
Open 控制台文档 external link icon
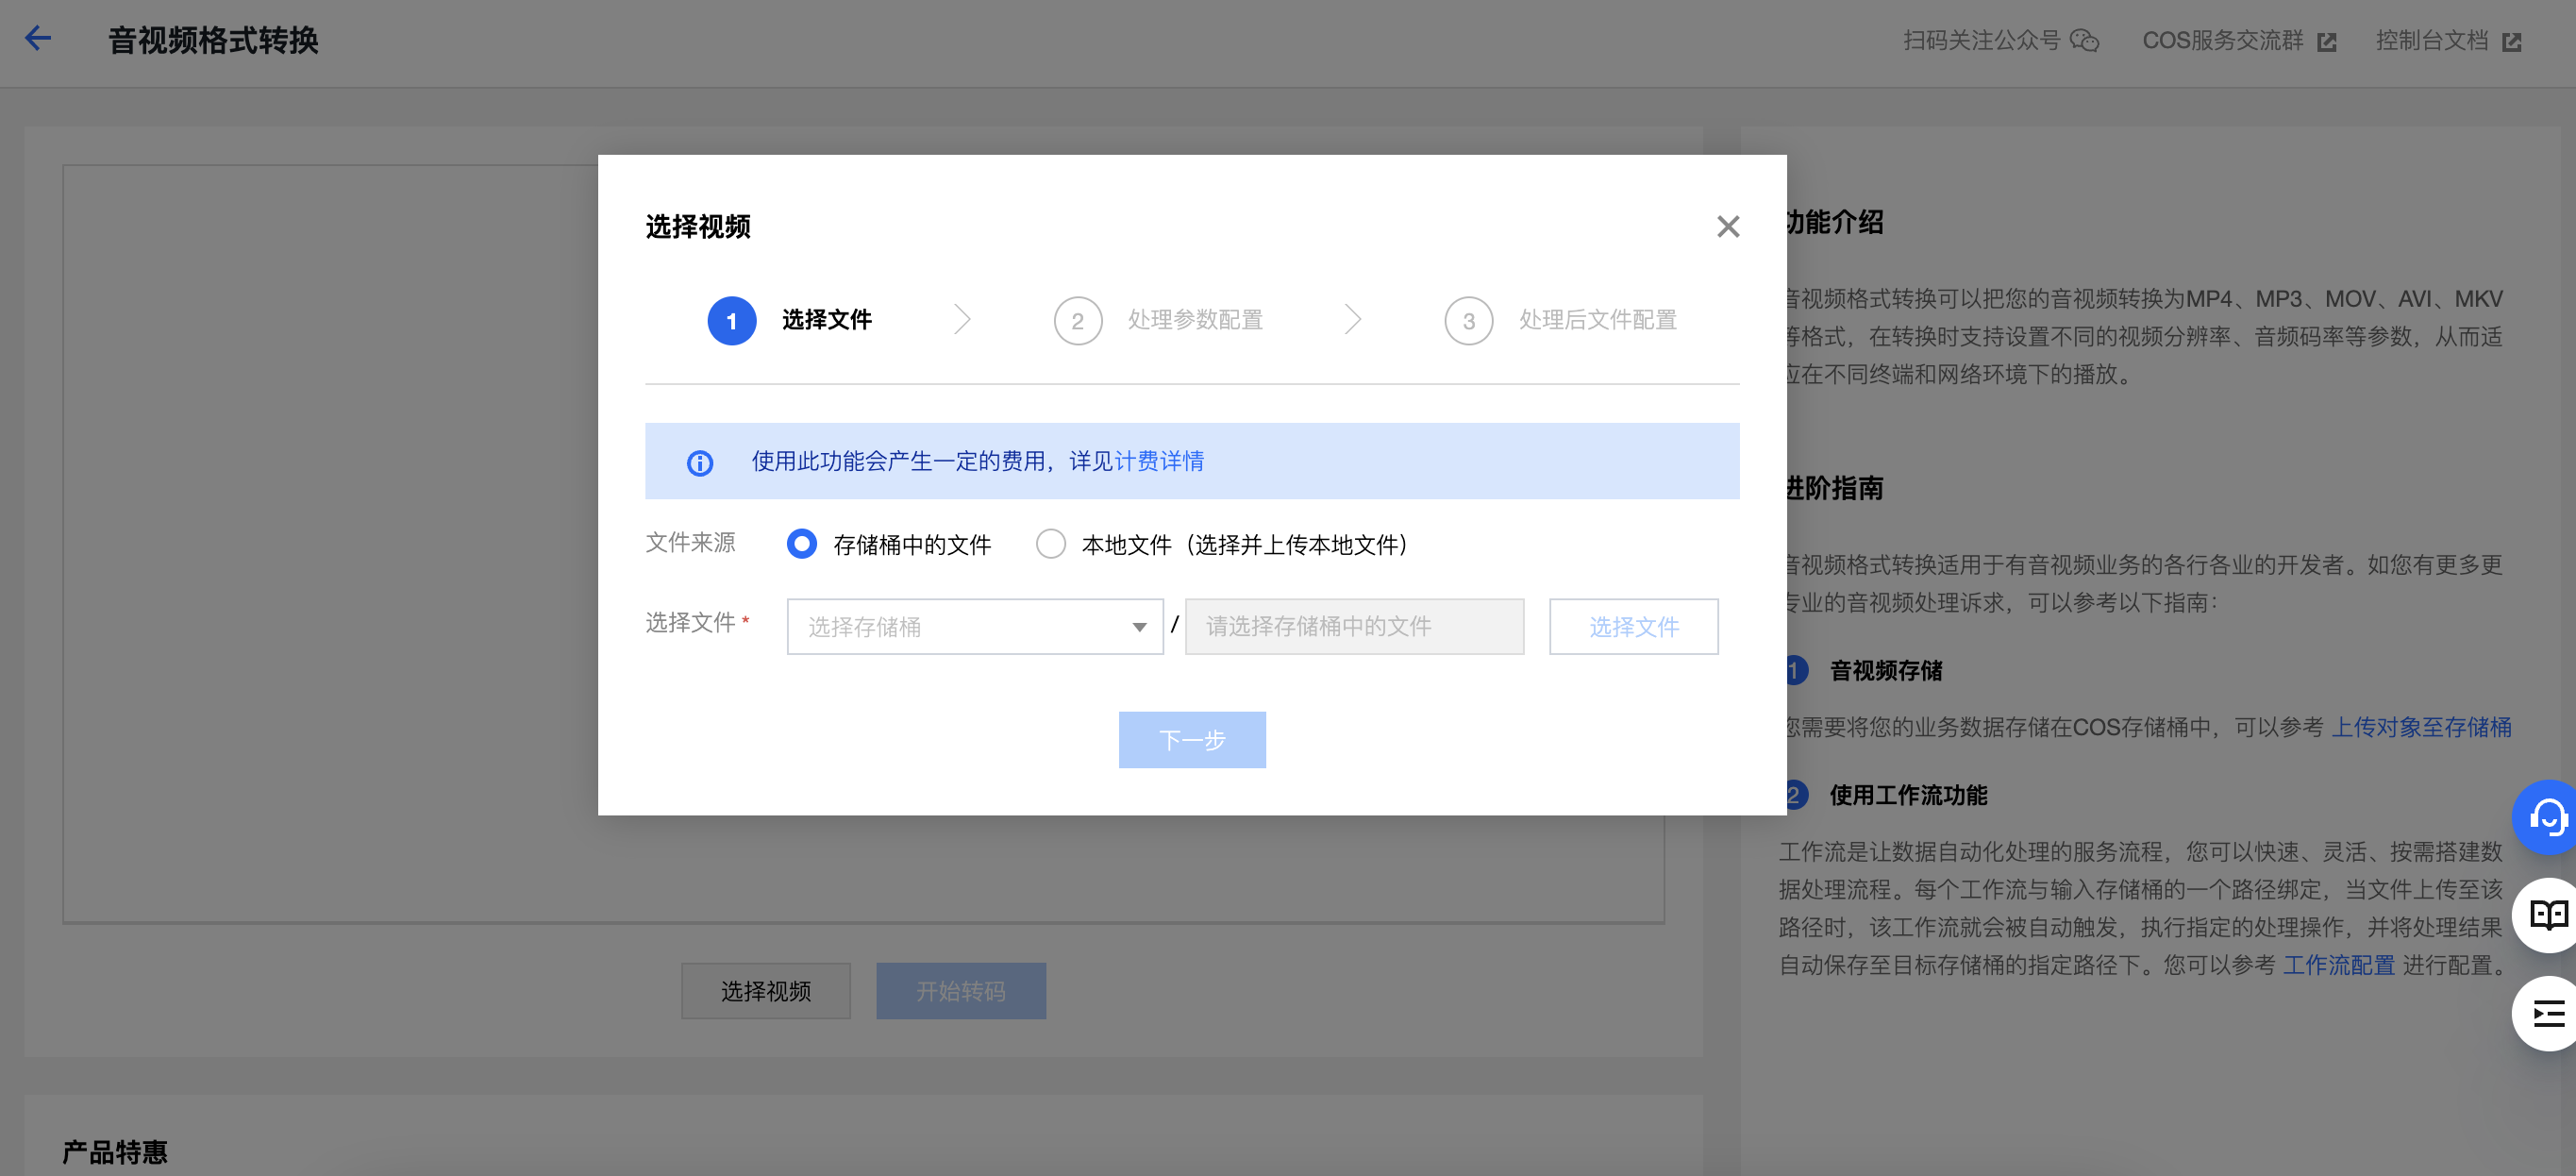2511,42
